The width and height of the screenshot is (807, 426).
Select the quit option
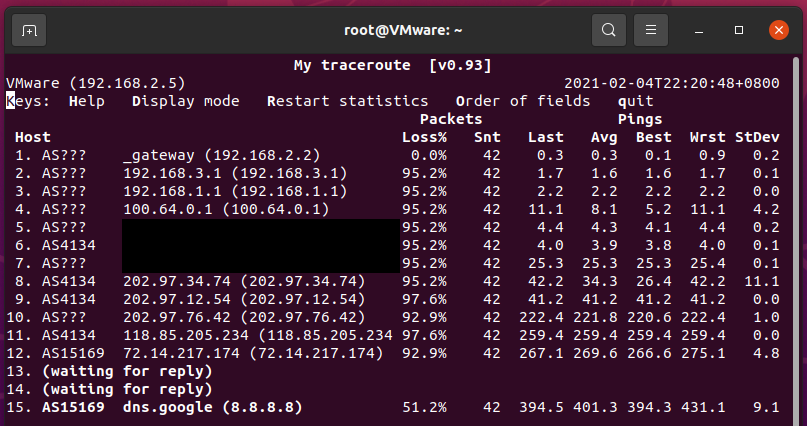pyautogui.click(x=636, y=101)
